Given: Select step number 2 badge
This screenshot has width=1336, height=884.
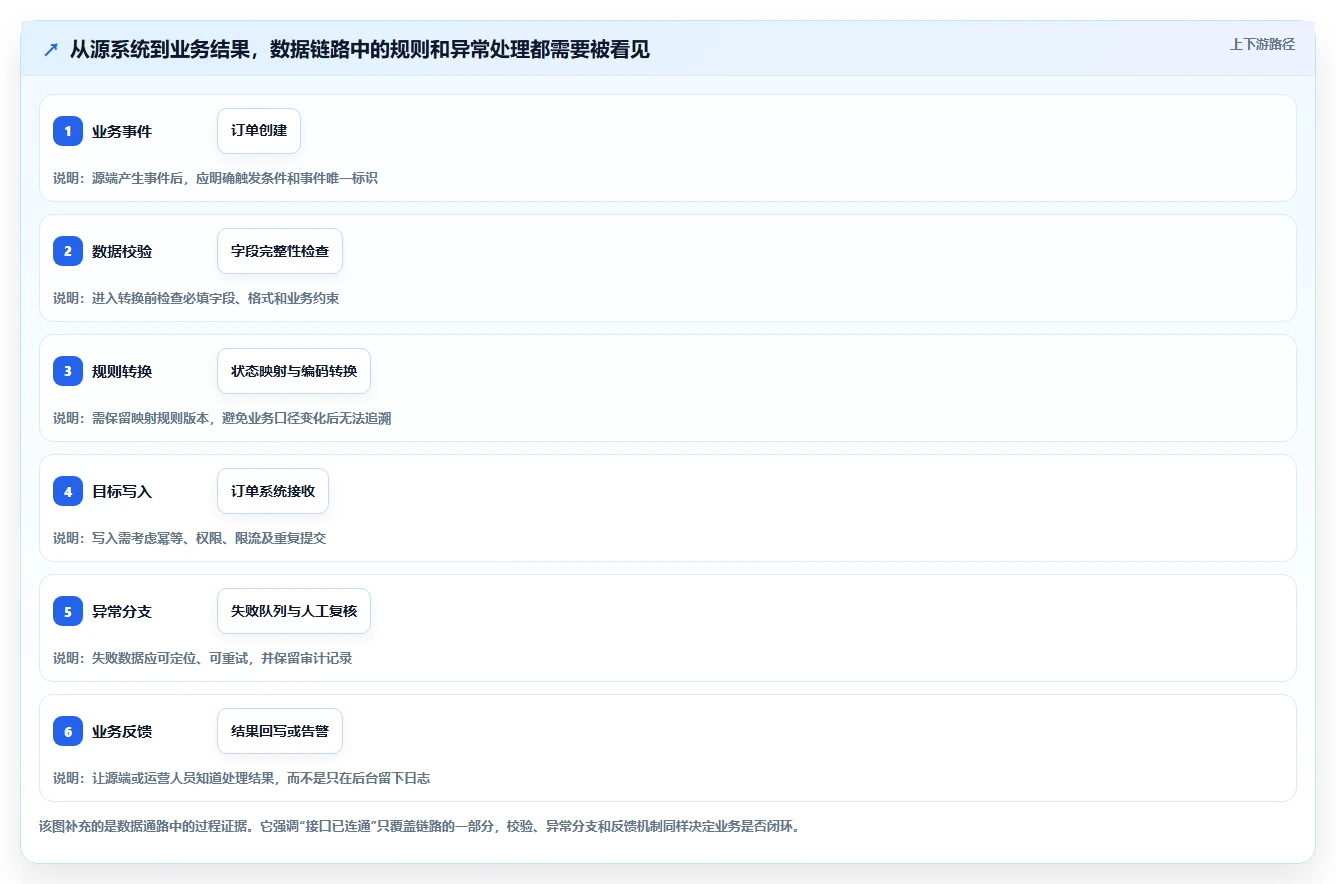Looking at the screenshot, I should [68, 251].
